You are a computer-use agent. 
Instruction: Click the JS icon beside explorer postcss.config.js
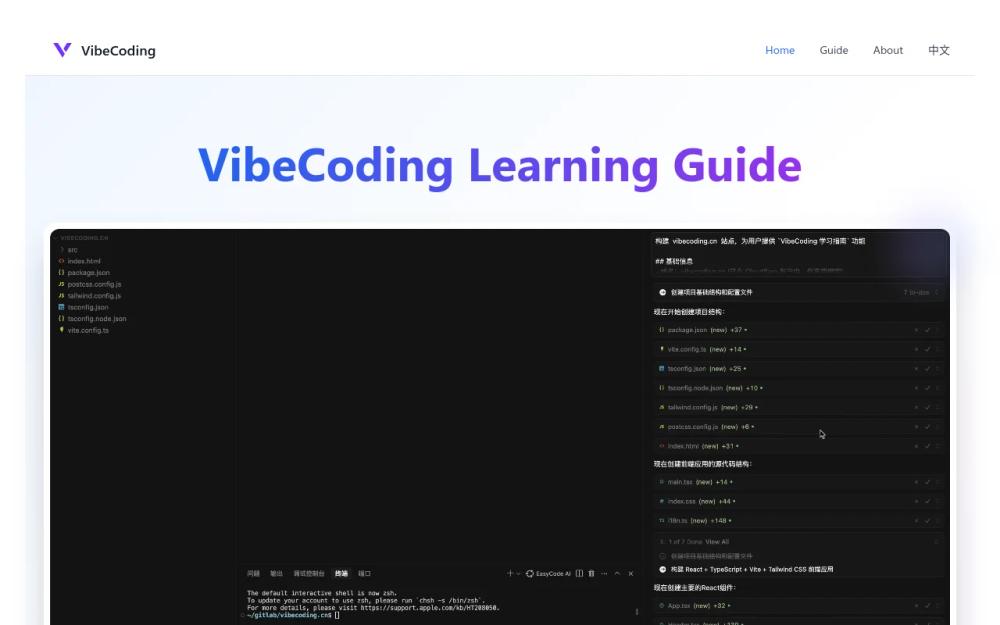click(61, 284)
